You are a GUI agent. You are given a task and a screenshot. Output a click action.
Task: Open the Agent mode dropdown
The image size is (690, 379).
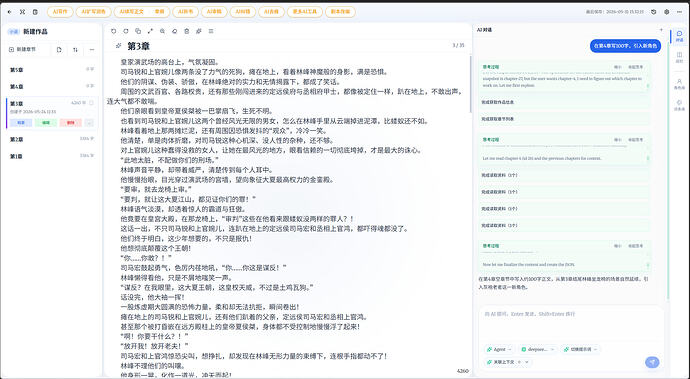[499, 349]
